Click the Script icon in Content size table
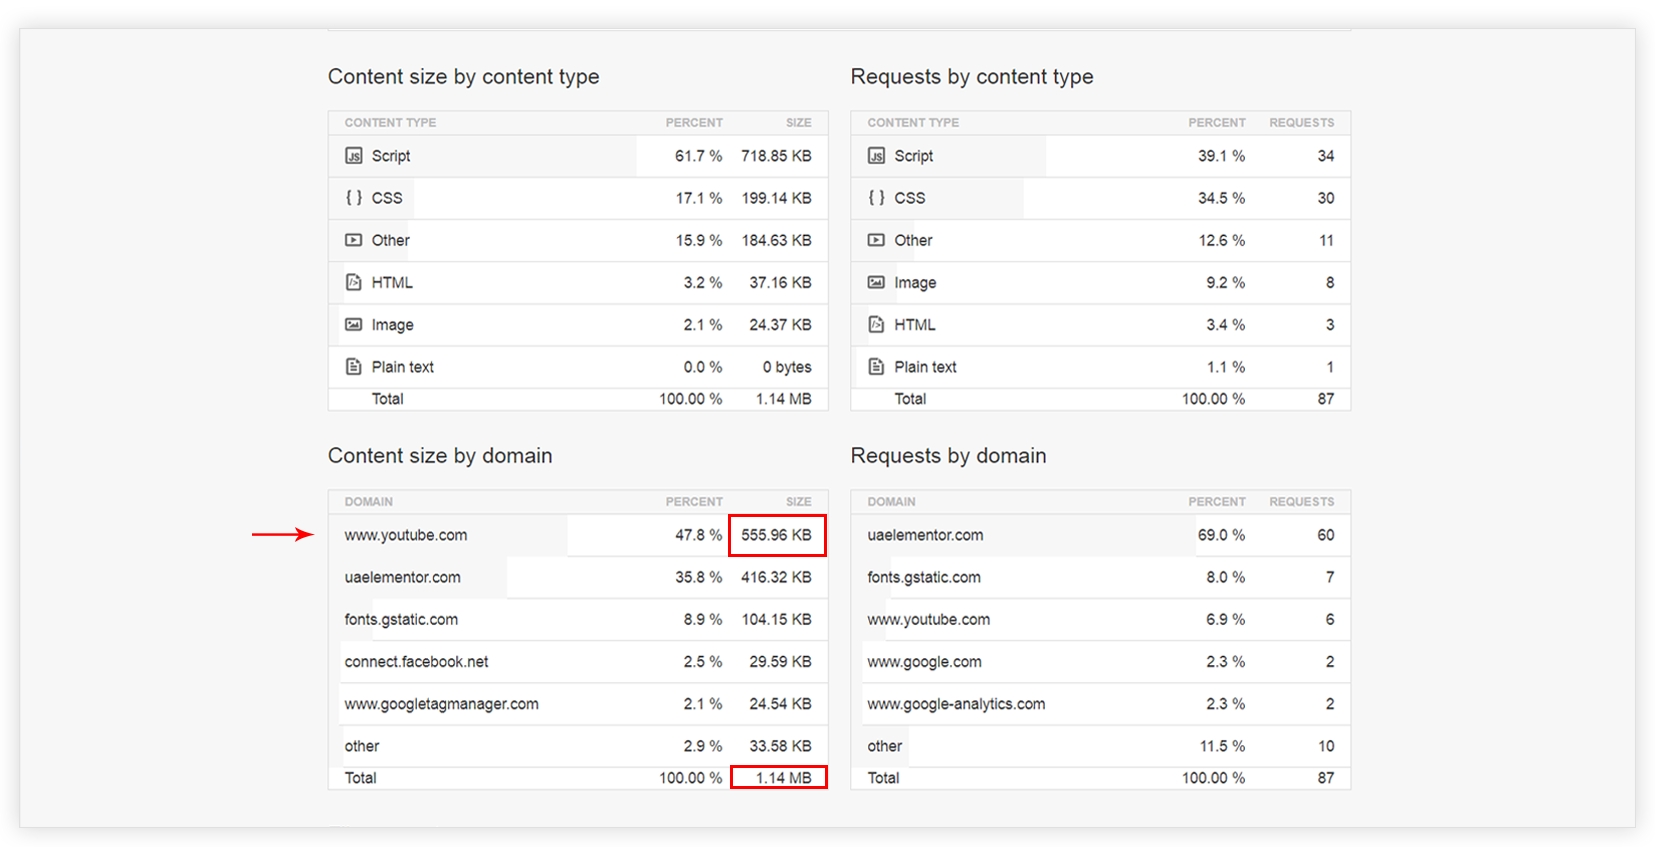This screenshot has height=847, width=1655. 353,156
